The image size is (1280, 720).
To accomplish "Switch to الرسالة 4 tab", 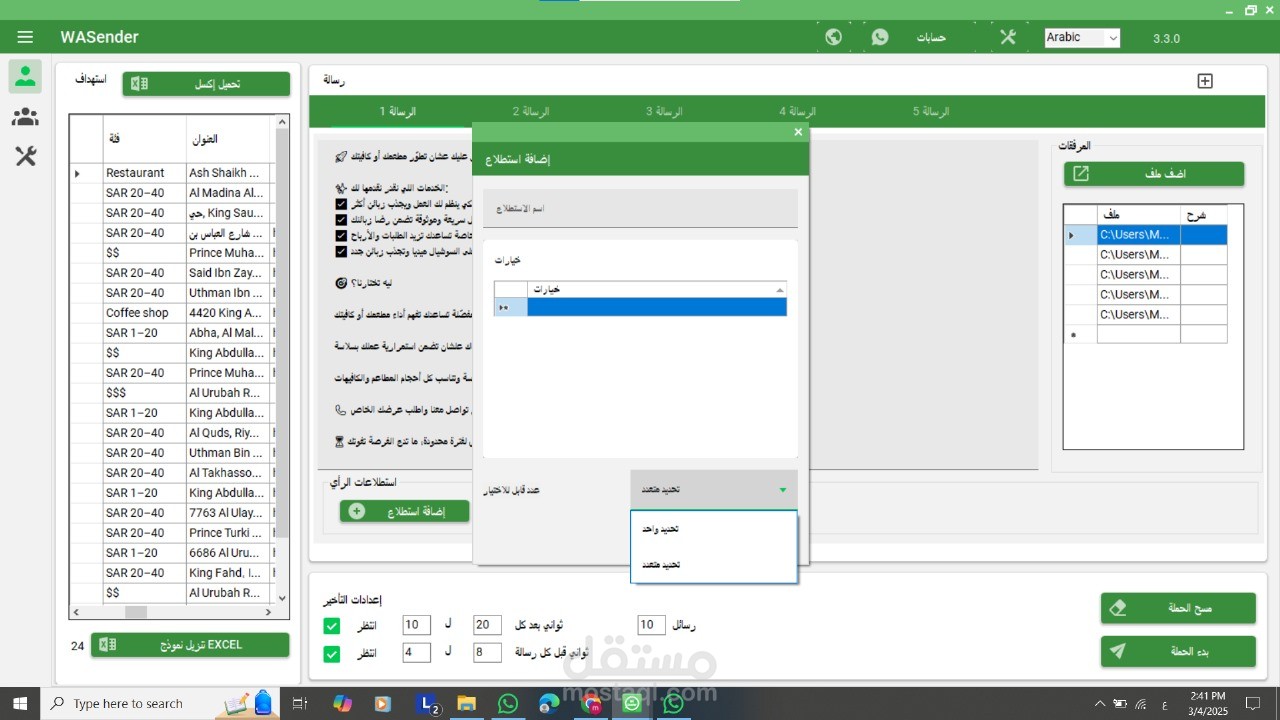I will 798,112.
